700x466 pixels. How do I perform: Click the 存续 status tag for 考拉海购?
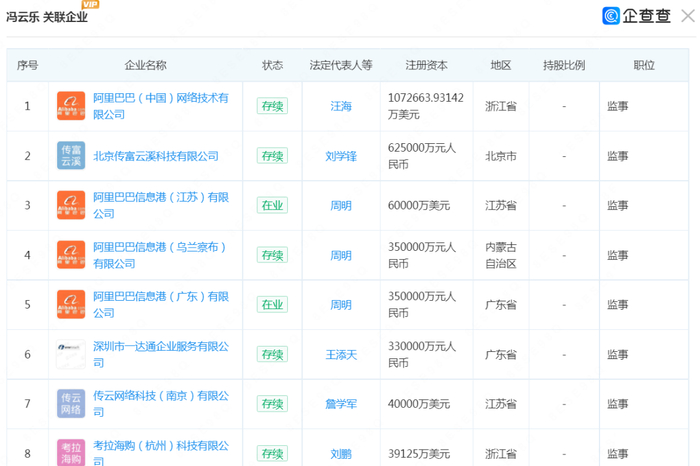coord(272,454)
